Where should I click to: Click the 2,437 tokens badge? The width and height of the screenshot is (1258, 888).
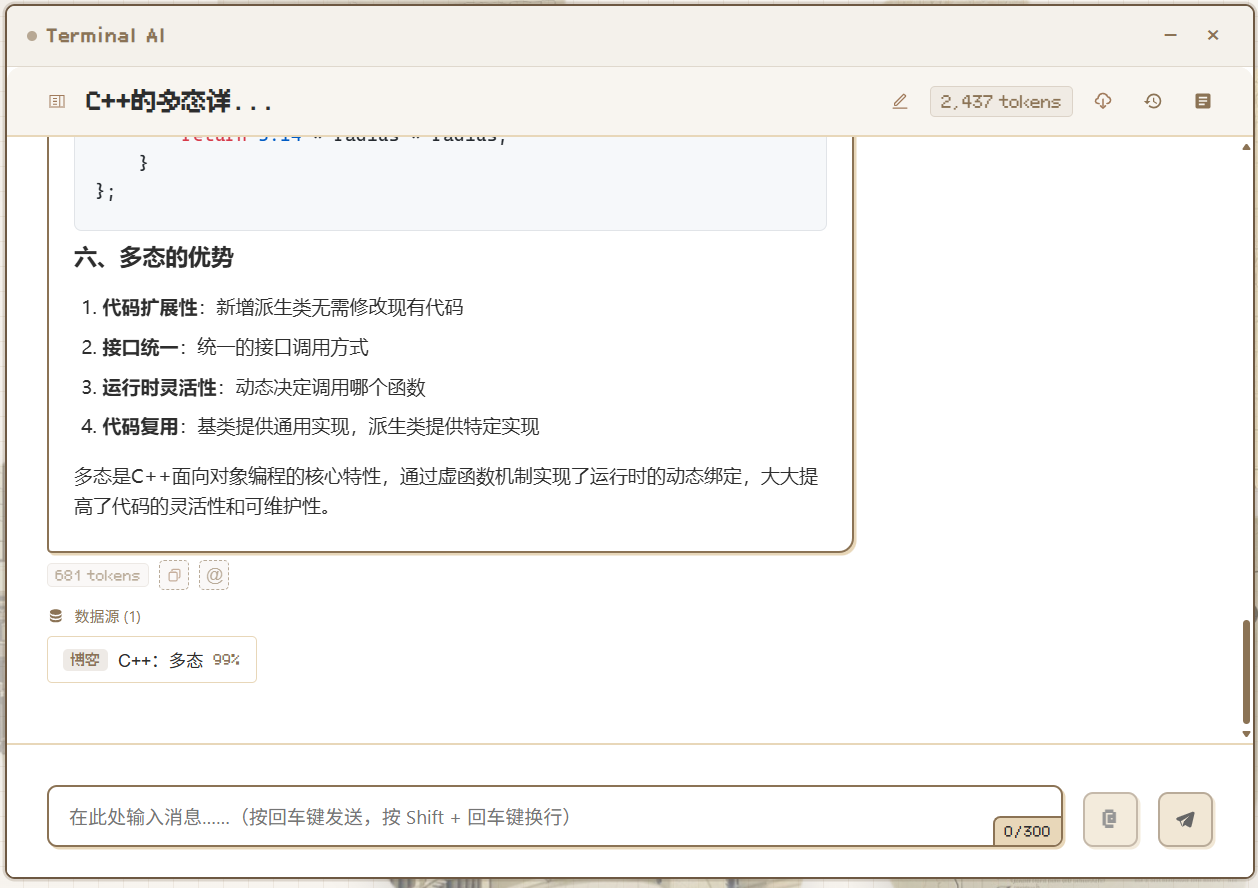click(1001, 101)
